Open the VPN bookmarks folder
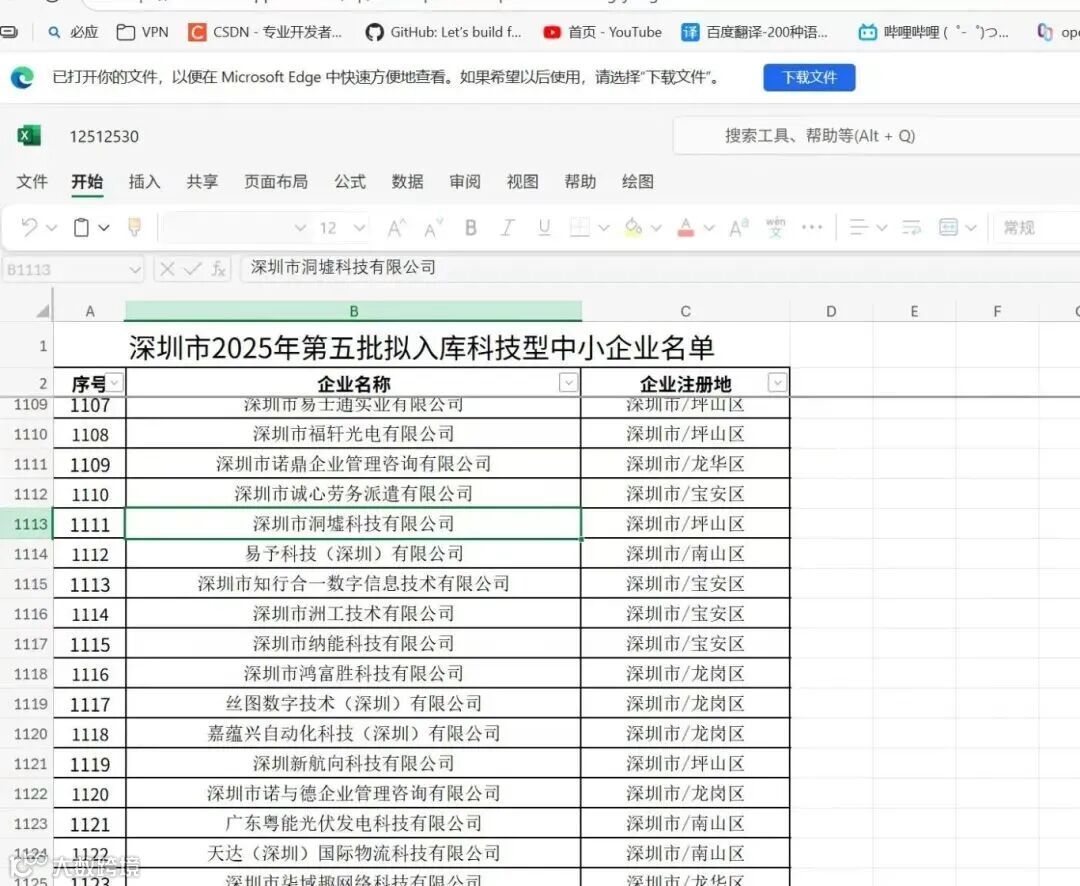Image resolution: width=1080 pixels, height=886 pixels. tap(143, 32)
